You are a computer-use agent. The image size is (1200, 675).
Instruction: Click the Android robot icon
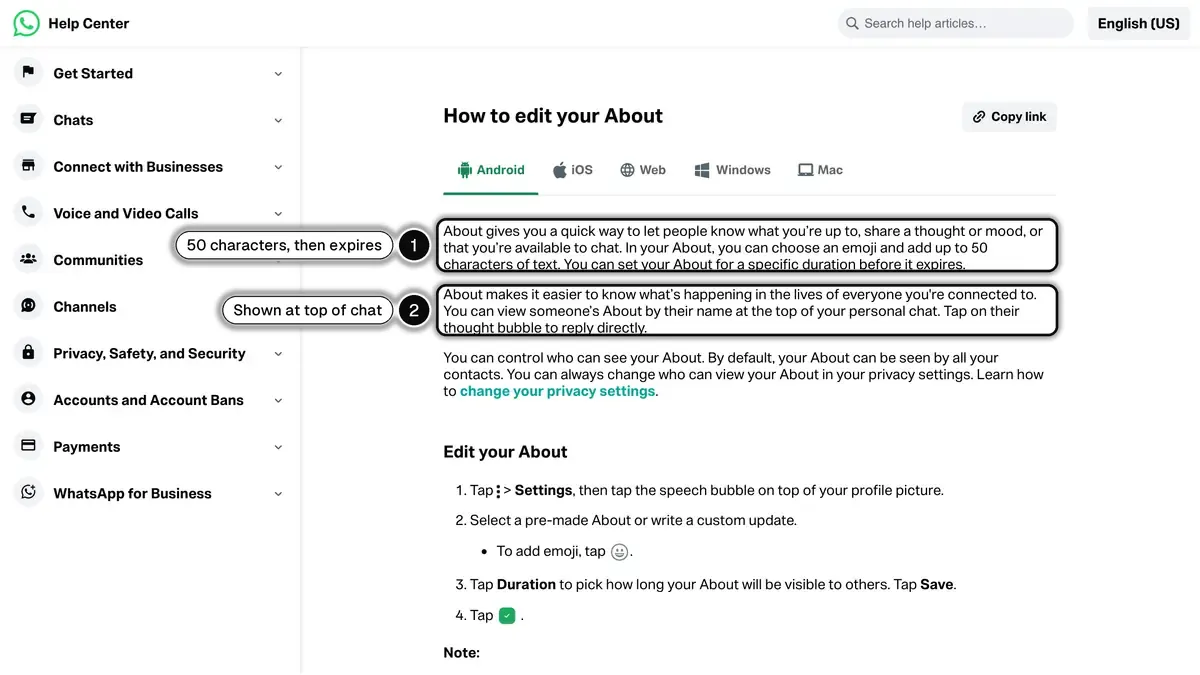464,170
